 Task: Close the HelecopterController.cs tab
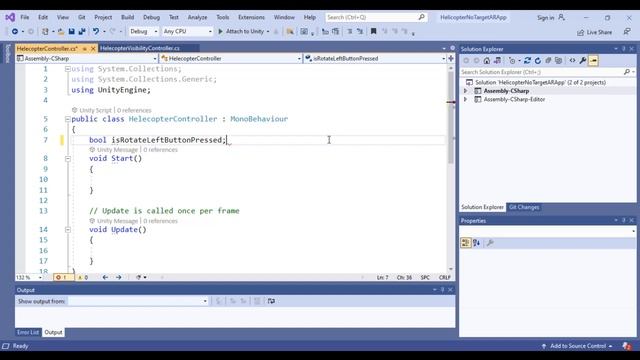tap(93, 49)
